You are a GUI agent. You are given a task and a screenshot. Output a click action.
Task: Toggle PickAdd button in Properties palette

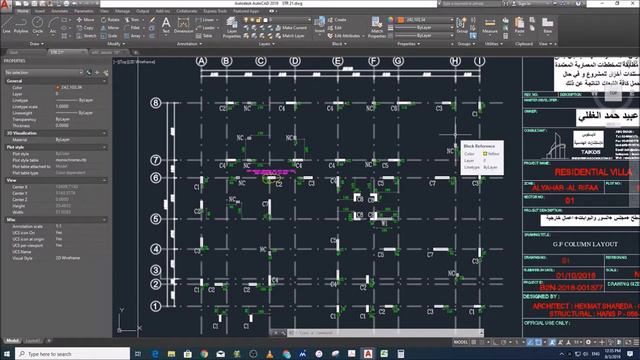coord(89,73)
